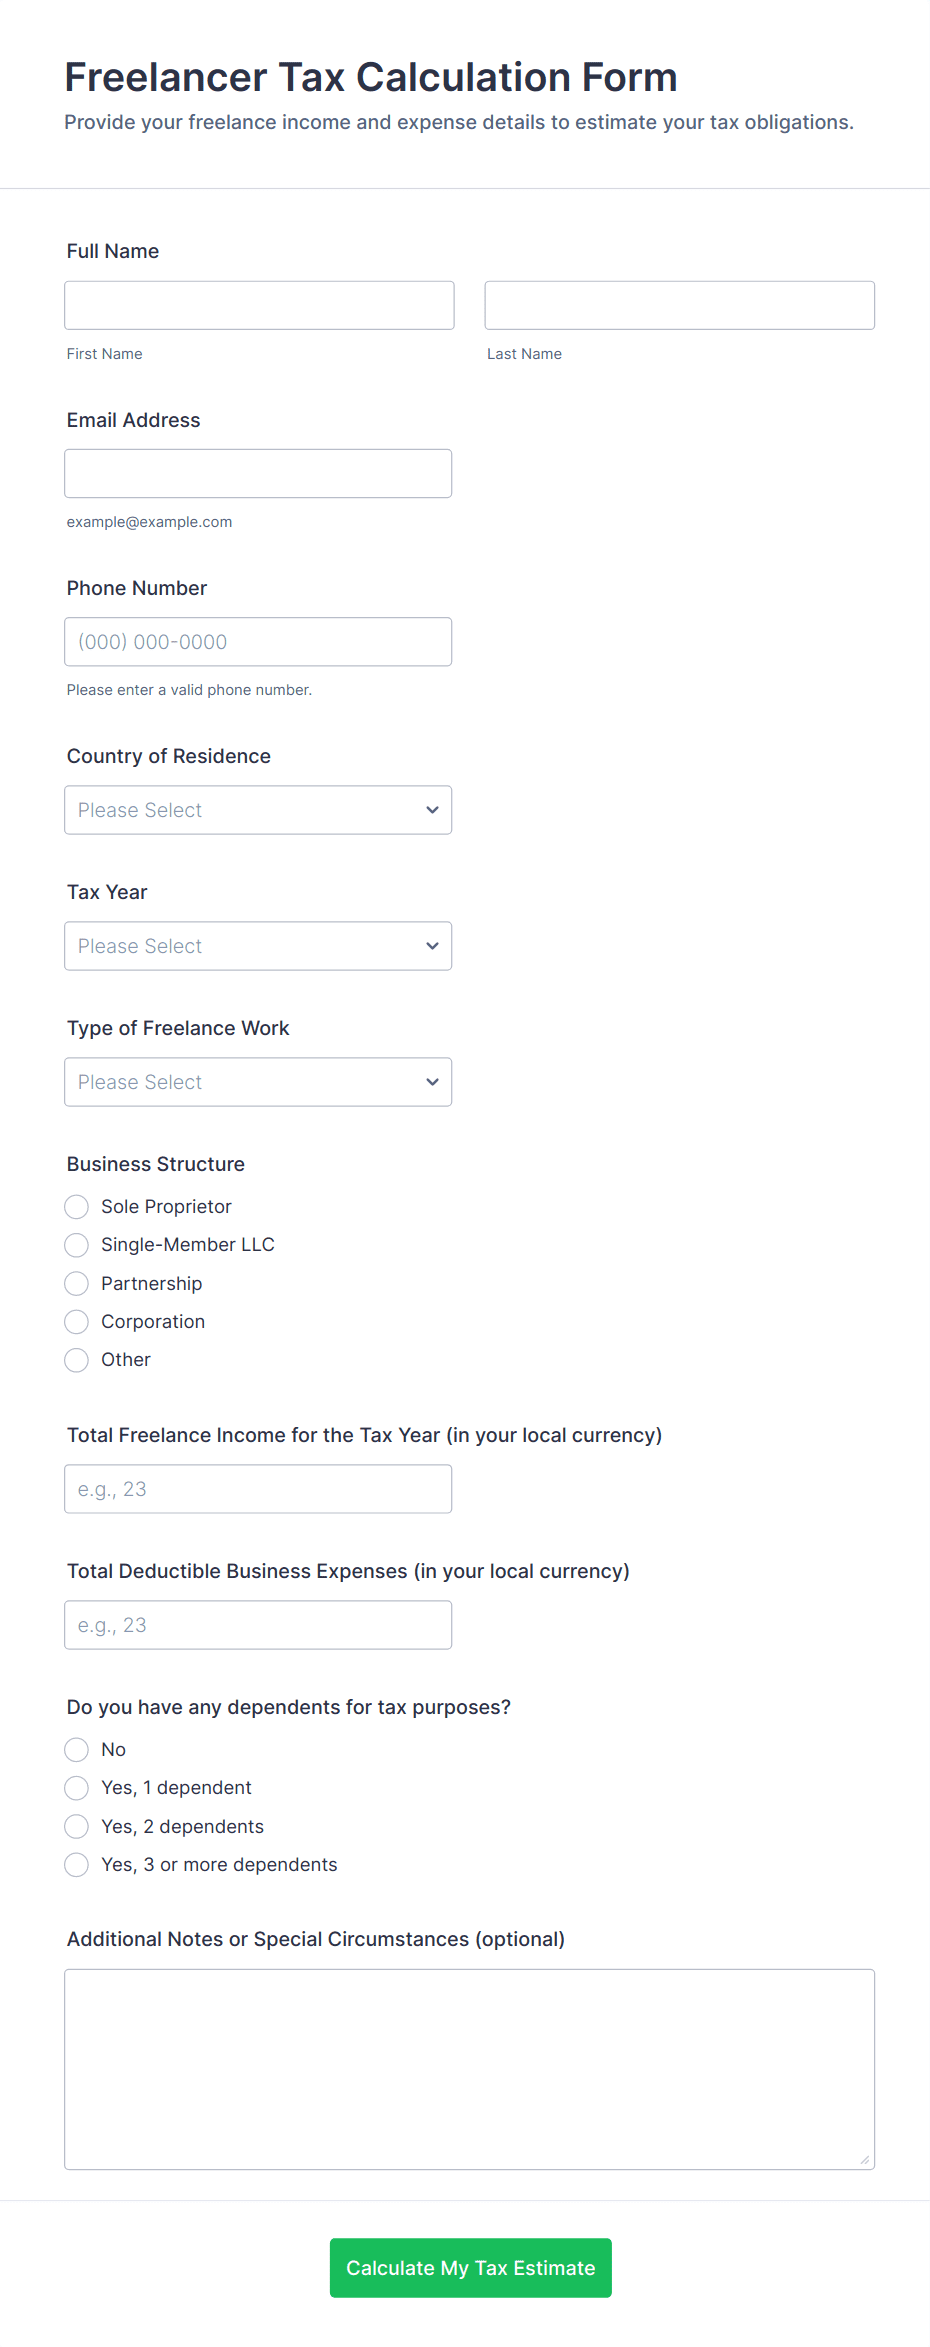Expand the Tax Year dropdown
Screen dimensions: 930x2347
pyautogui.click(x=258, y=946)
